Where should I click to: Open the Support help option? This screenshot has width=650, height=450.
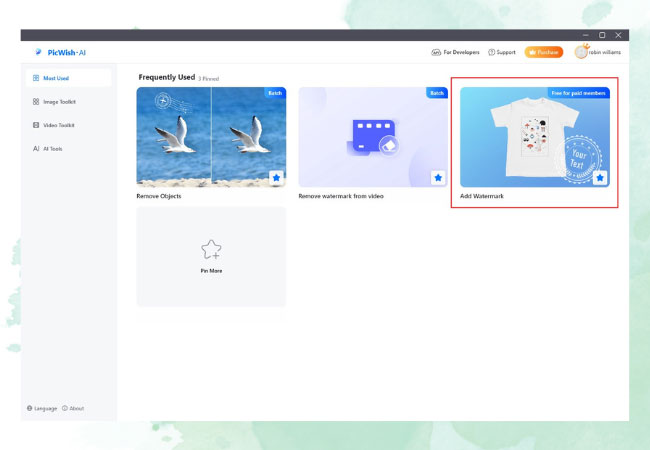502,52
